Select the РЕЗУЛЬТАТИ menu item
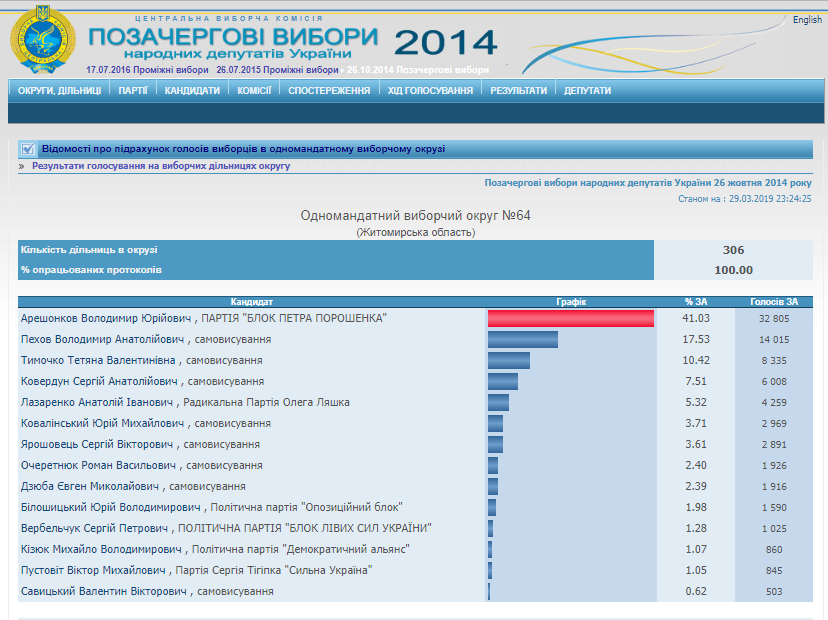Viewport: 828px width, 620px height. (518, 90)
